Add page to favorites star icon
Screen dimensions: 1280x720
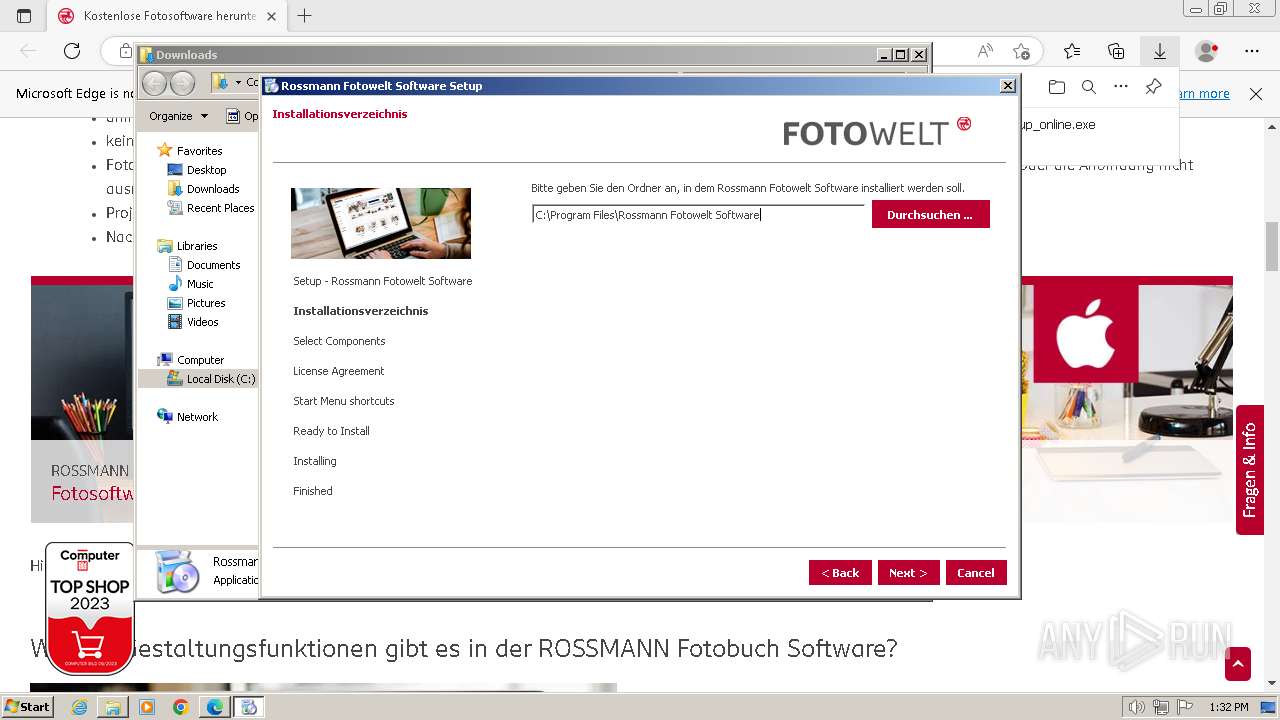[1021, 51]
